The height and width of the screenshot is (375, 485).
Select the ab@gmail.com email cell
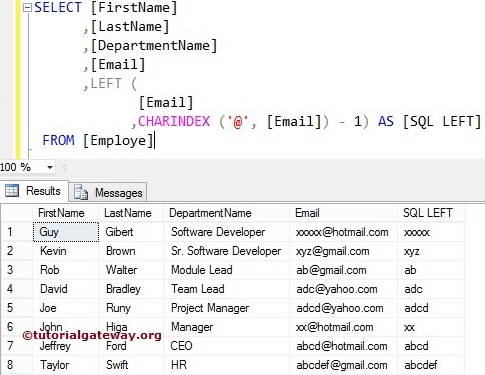(344, 270)
